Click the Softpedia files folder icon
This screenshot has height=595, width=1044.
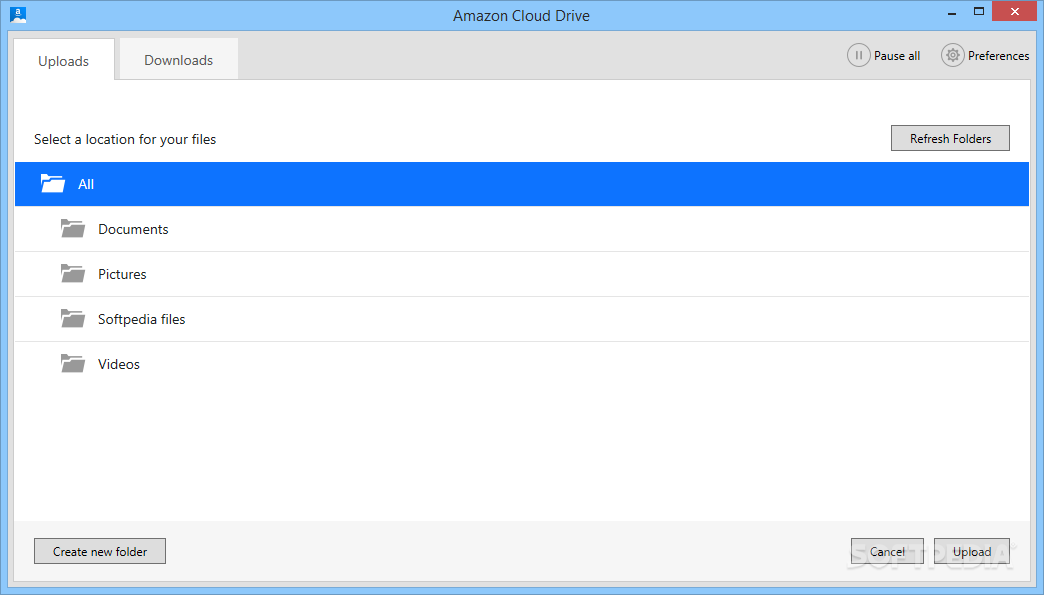[x=73, y=319]
